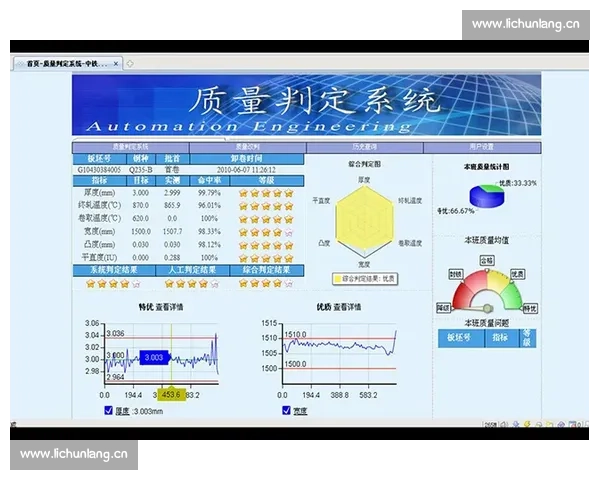Click the 特优 marker on the gauge
This screenshot has height=480, width=600.
[530, 308]
